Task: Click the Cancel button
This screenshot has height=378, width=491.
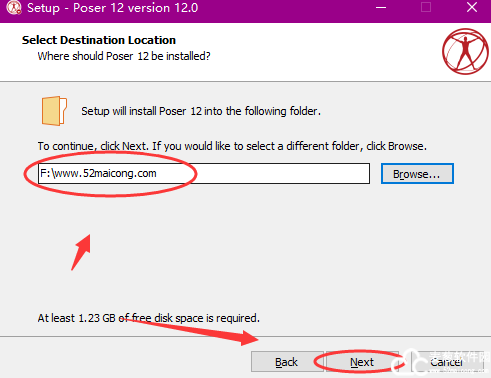Action: pyautogui.click(x=447, y=362)
